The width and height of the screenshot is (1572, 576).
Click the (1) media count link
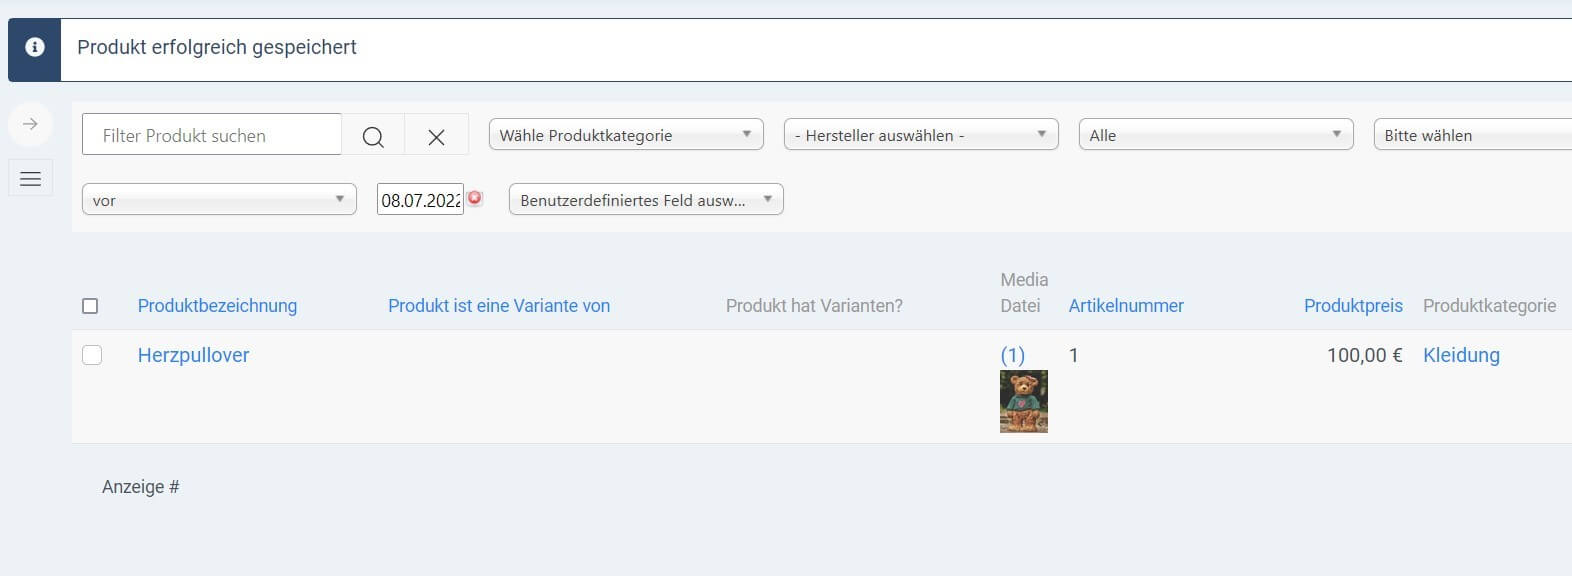pos(1013,355)
